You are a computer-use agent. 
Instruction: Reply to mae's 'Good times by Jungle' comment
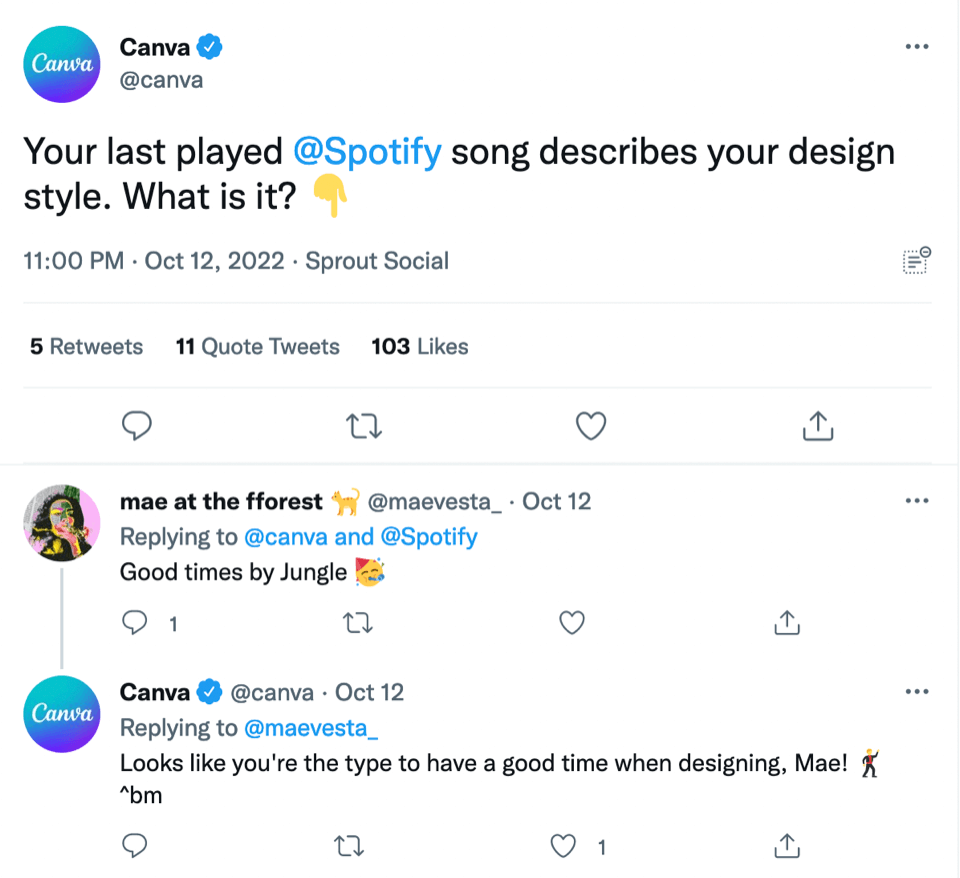coord(135,622)
